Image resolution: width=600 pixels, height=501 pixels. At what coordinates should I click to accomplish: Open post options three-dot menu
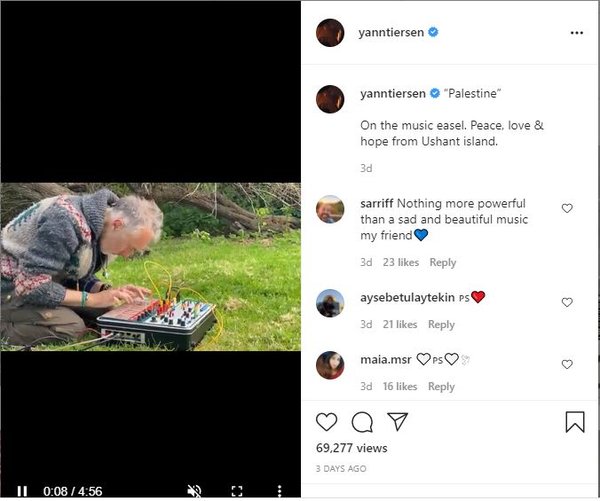(576, 32)
